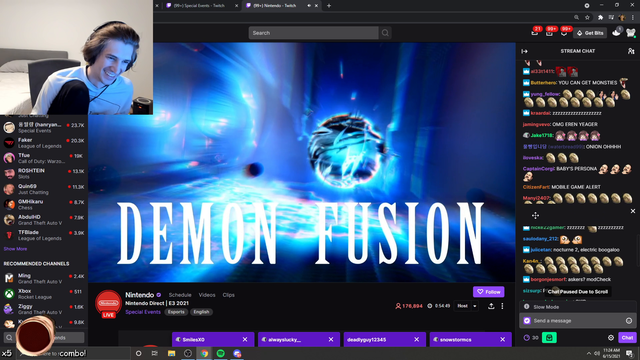The width and height of the screenshot is (640, 360).
Task: Open the emote picker in chat
Action: [x=629, y=321]
